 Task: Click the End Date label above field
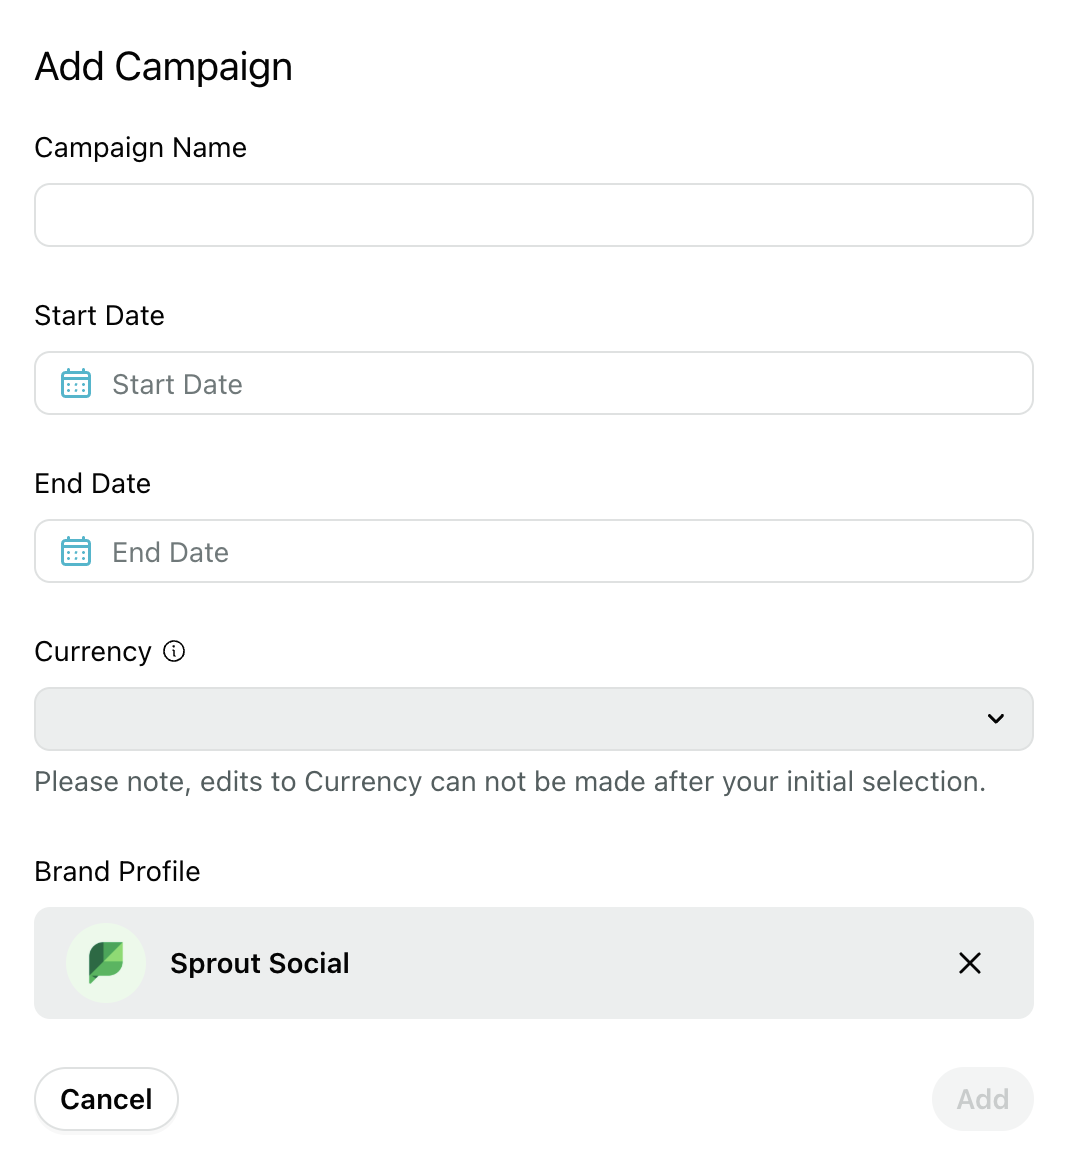(x=93, y=484)
